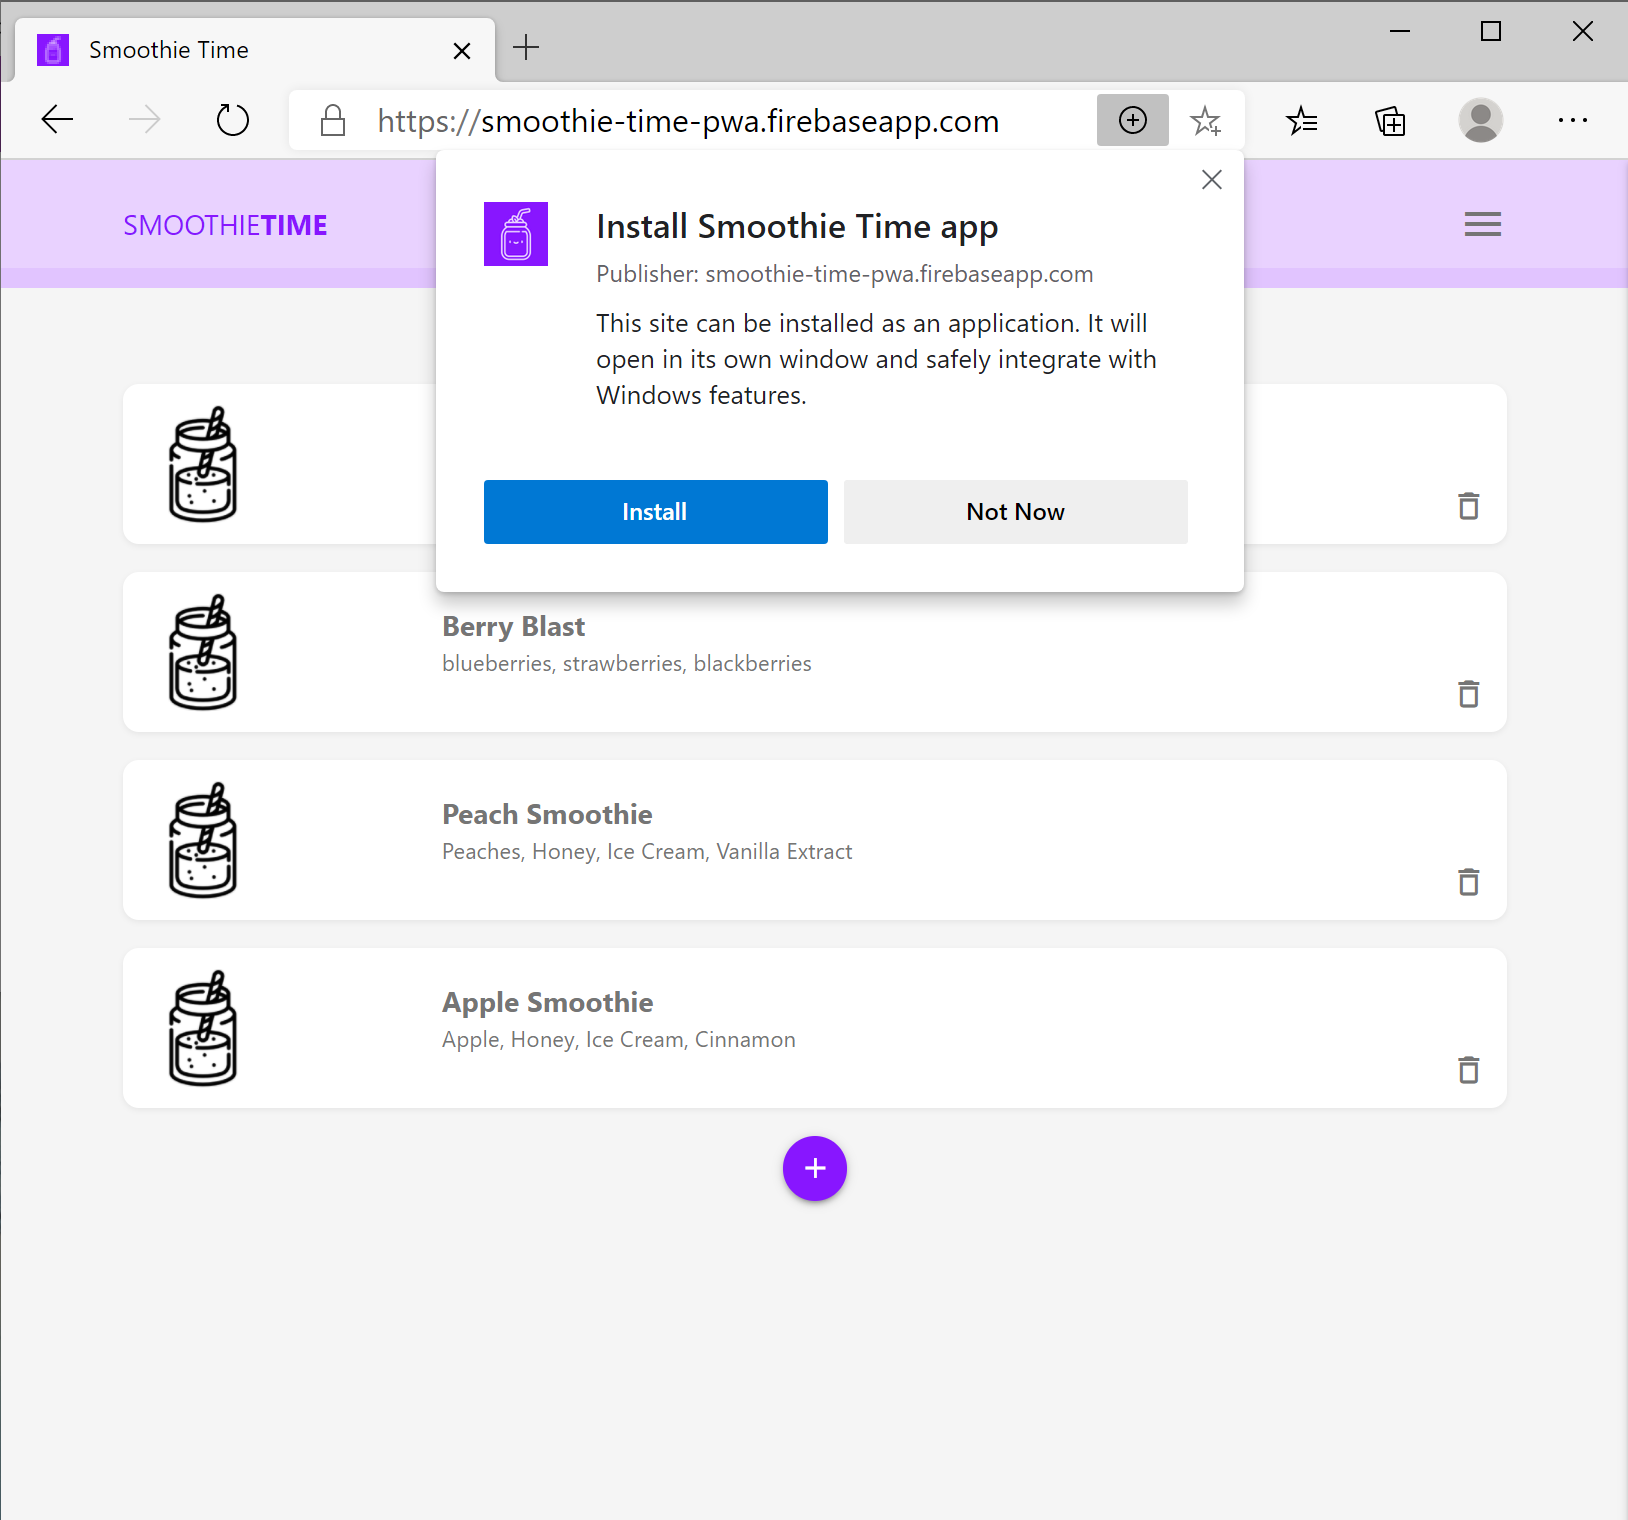This screenshot has width=1628, height=1520.
Task: Click the SMOOTHIETIME logo
Action: coord(225,225)
